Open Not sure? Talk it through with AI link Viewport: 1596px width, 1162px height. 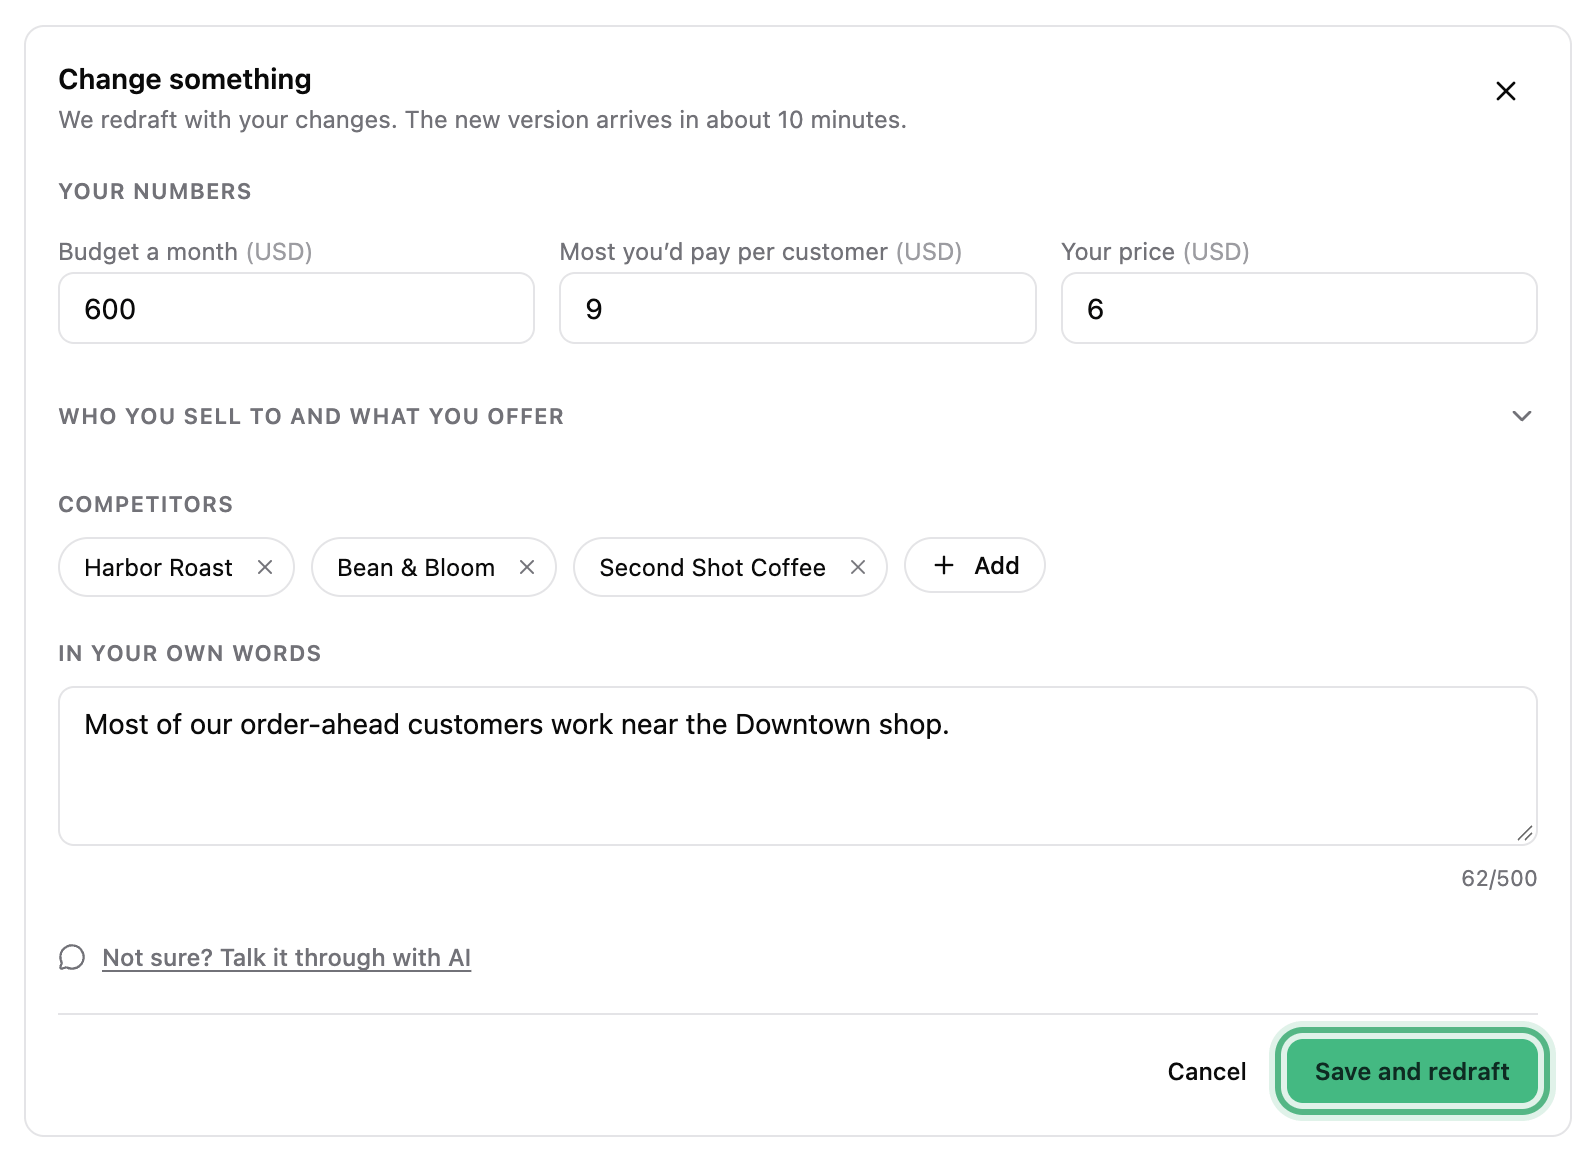[x=286, y=958]
